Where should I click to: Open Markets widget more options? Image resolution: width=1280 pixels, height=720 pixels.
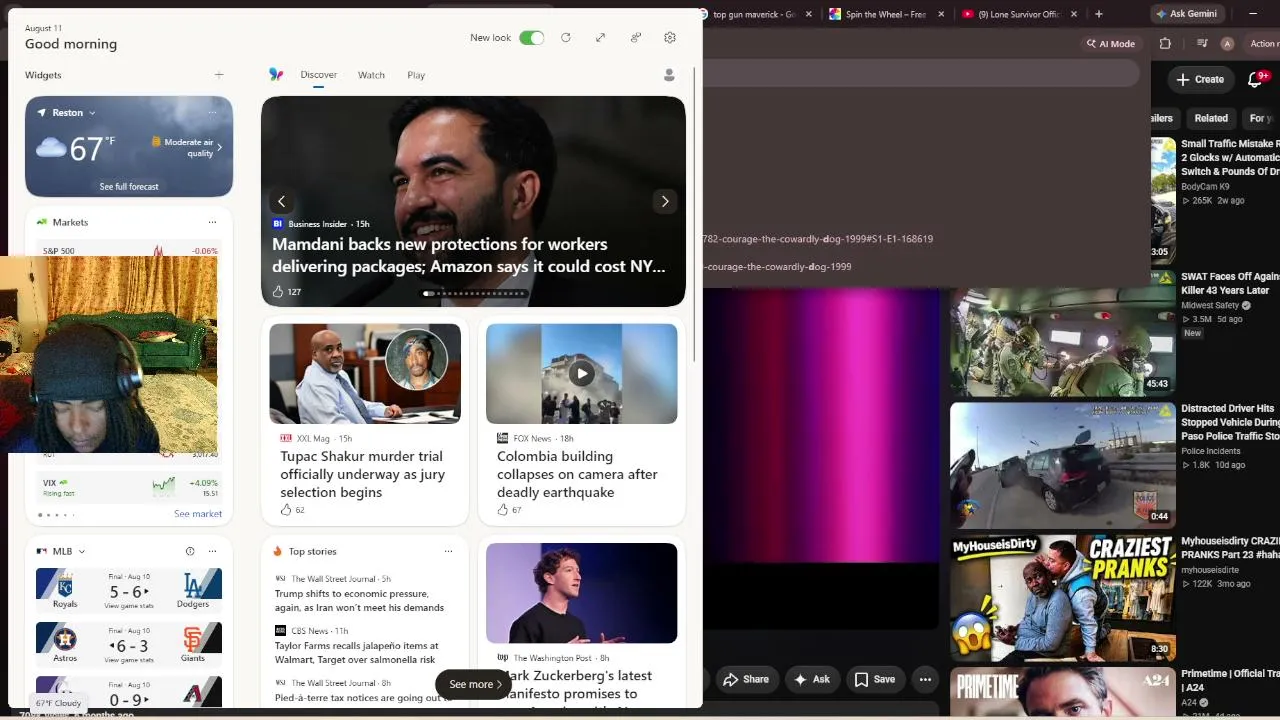[x=212, y=222]
